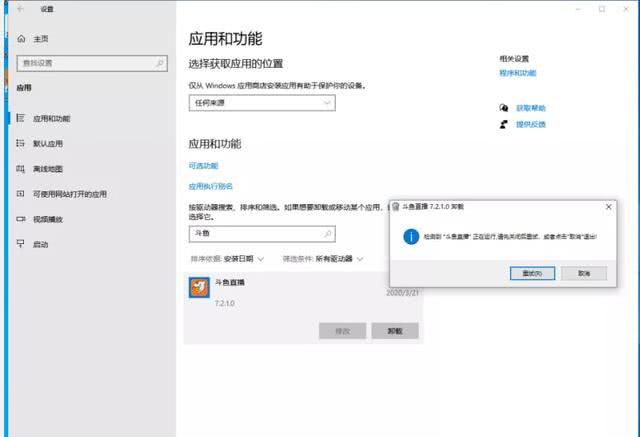Open the 应用执行别名 link
640x437 pixels.
tap(210, 186)
